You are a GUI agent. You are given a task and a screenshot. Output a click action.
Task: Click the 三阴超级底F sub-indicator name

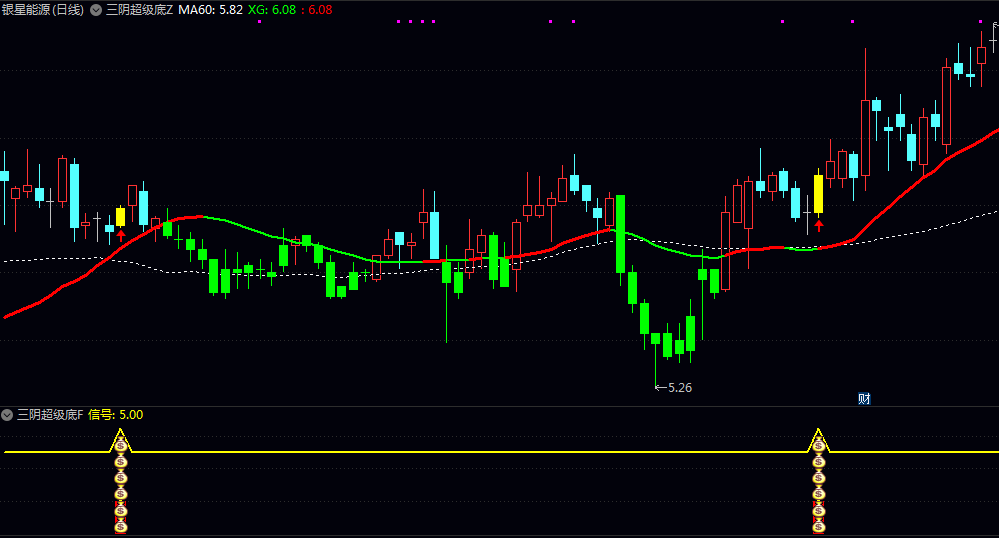[x=50, y=415]
